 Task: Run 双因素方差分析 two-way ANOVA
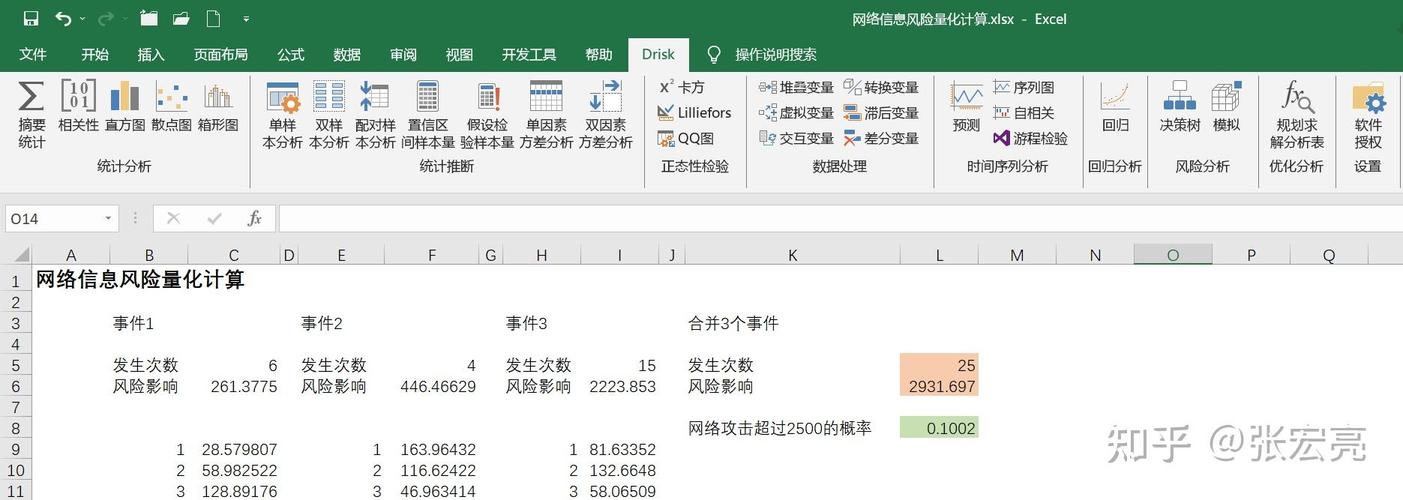point(605,114)
